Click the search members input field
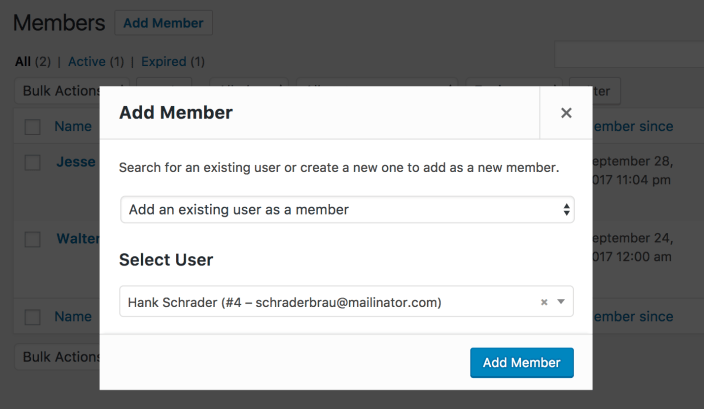The image size is (704, 409). [x=630, y=54]
